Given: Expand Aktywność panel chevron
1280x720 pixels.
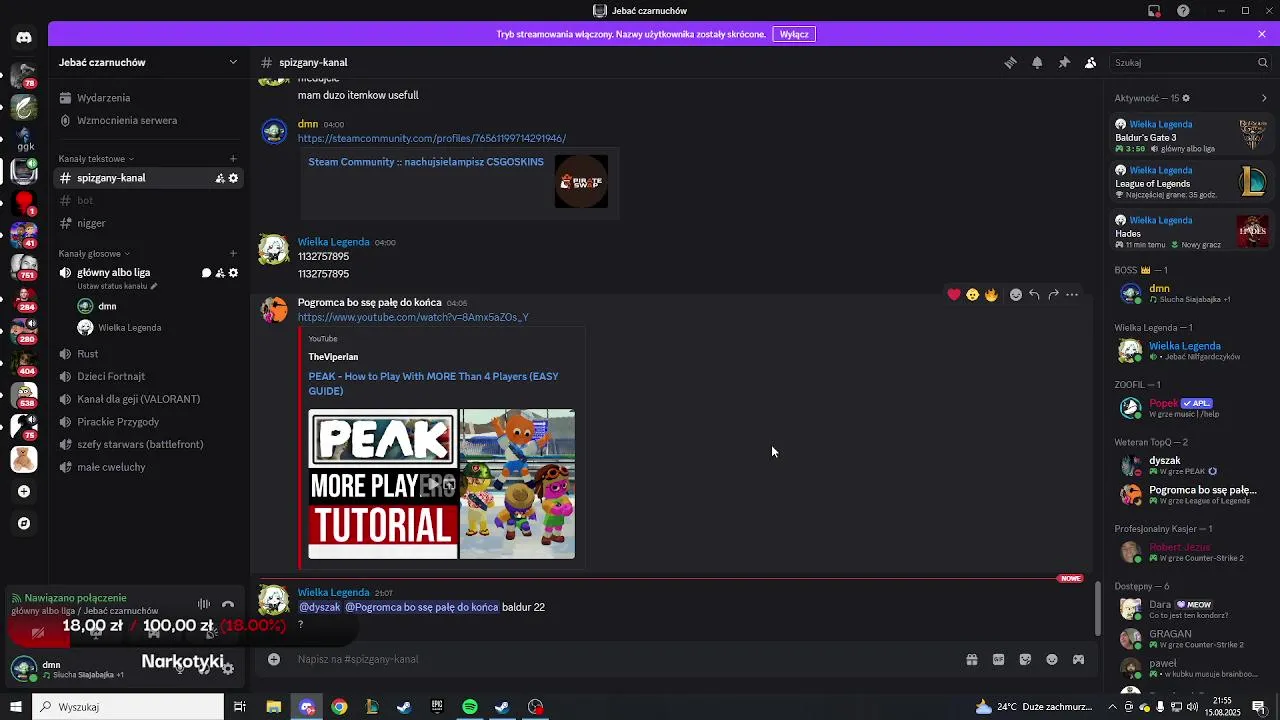Looking at the screenshot, I should (x=1264, y=98).
